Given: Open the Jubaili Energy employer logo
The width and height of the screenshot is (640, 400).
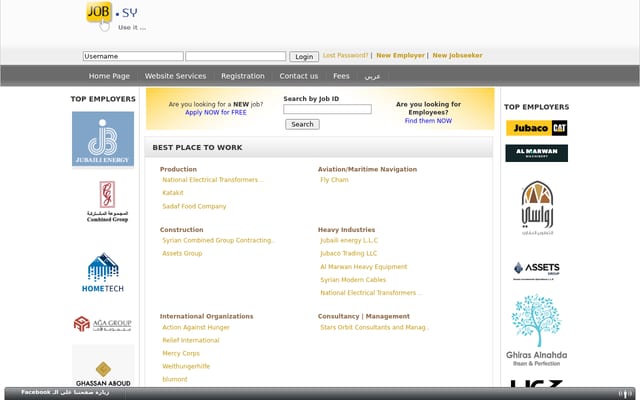Looking at the screenshot, I should [x=103, y=139].
